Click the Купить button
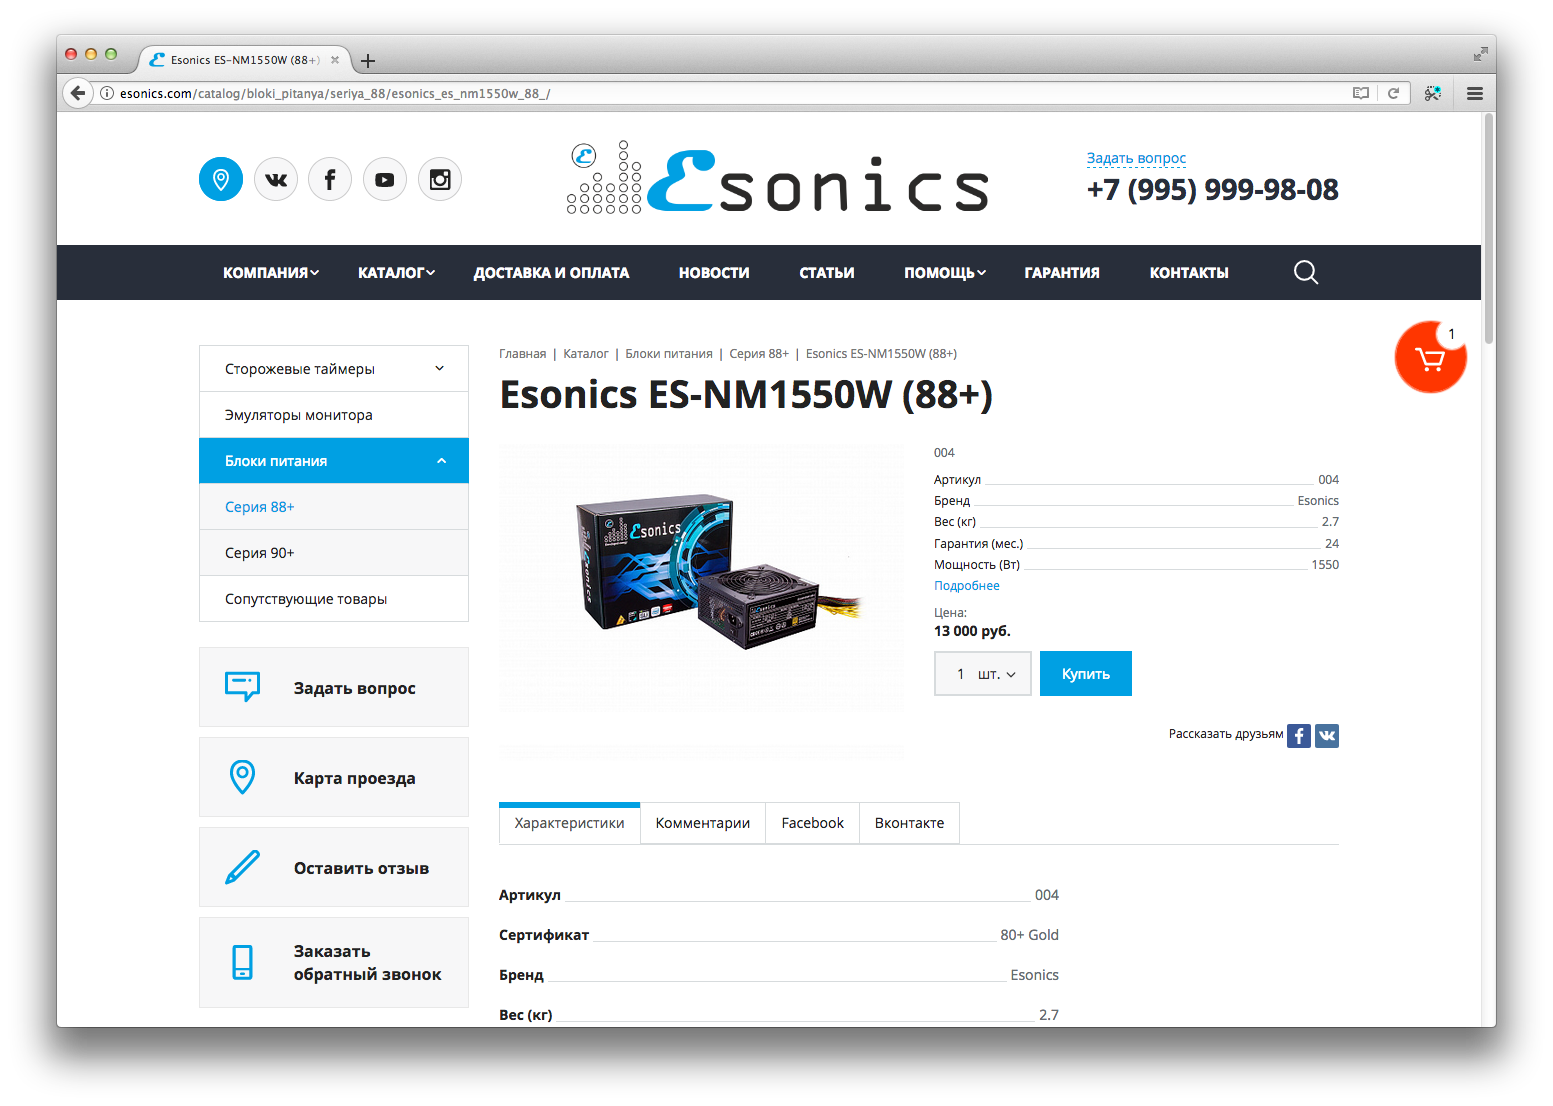The image size is (1553, 1106). click(x=1086, y=674)
